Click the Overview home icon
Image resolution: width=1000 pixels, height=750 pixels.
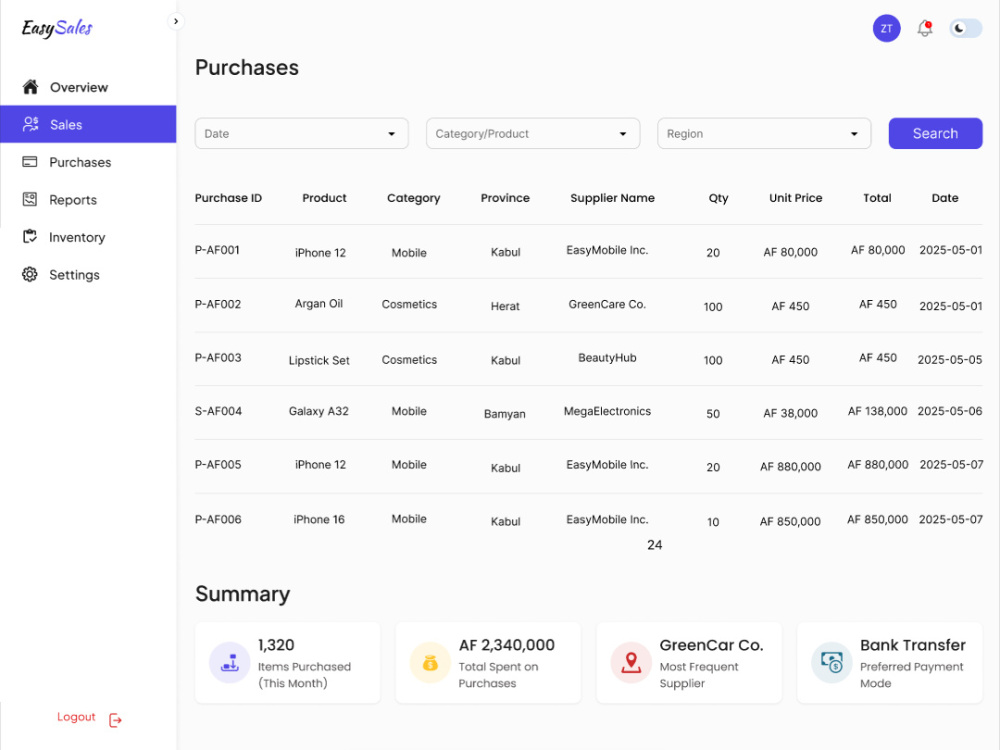click(x=30, y=87)
